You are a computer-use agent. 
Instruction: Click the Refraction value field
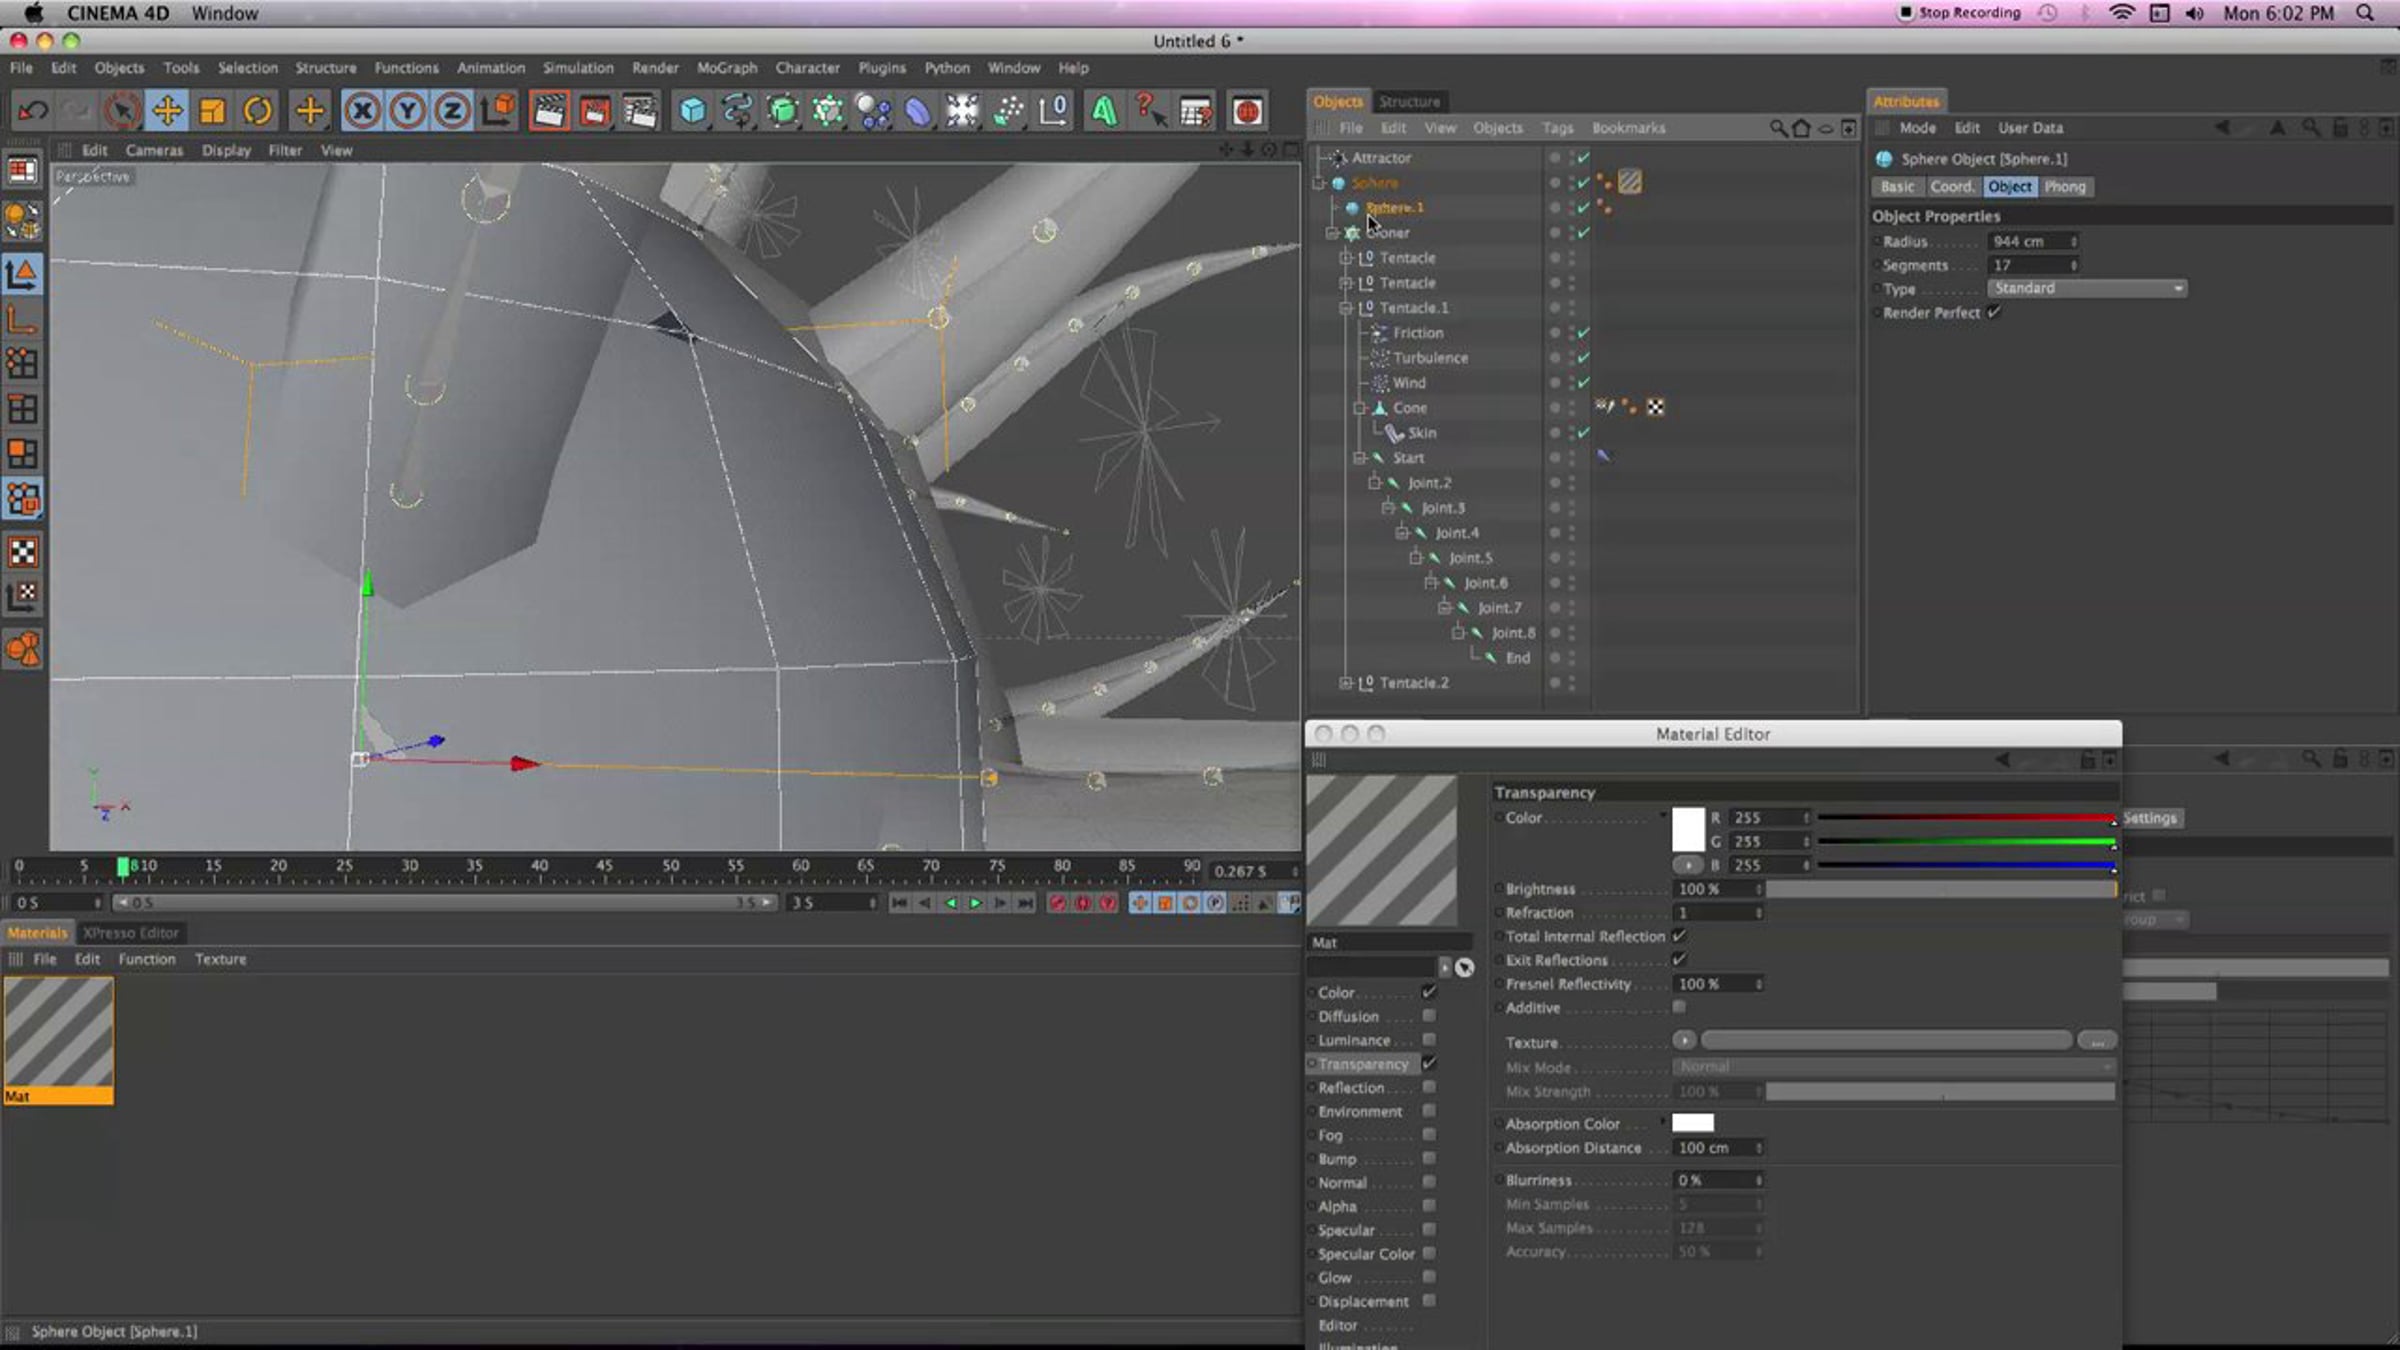click(x=1718, y=913)
